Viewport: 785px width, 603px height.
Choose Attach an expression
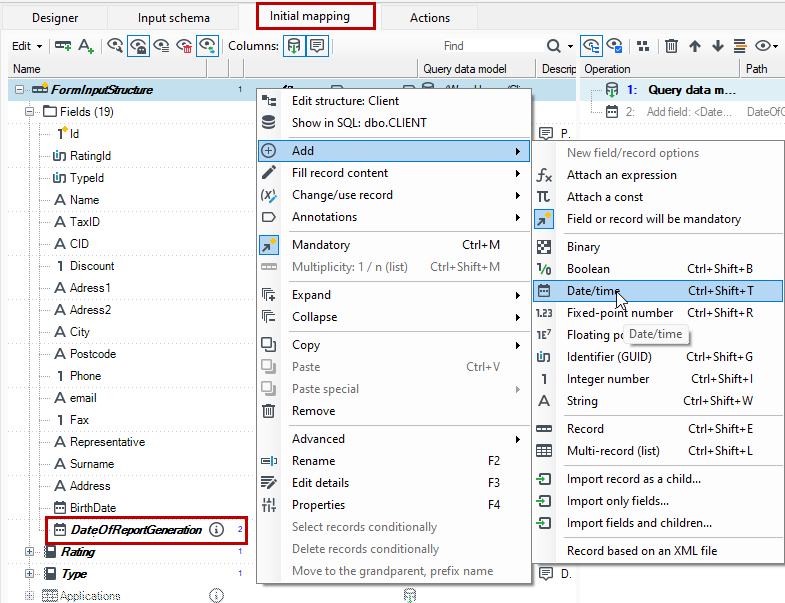point(658,175)
